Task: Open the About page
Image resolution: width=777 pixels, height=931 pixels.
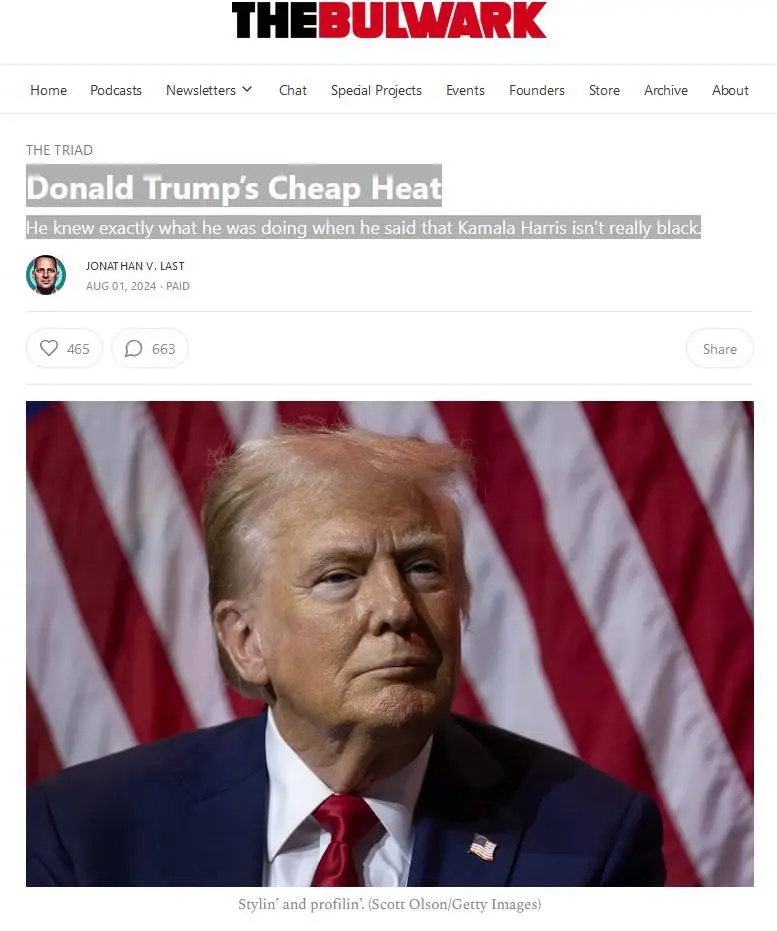Action: [x=730, y=90]
